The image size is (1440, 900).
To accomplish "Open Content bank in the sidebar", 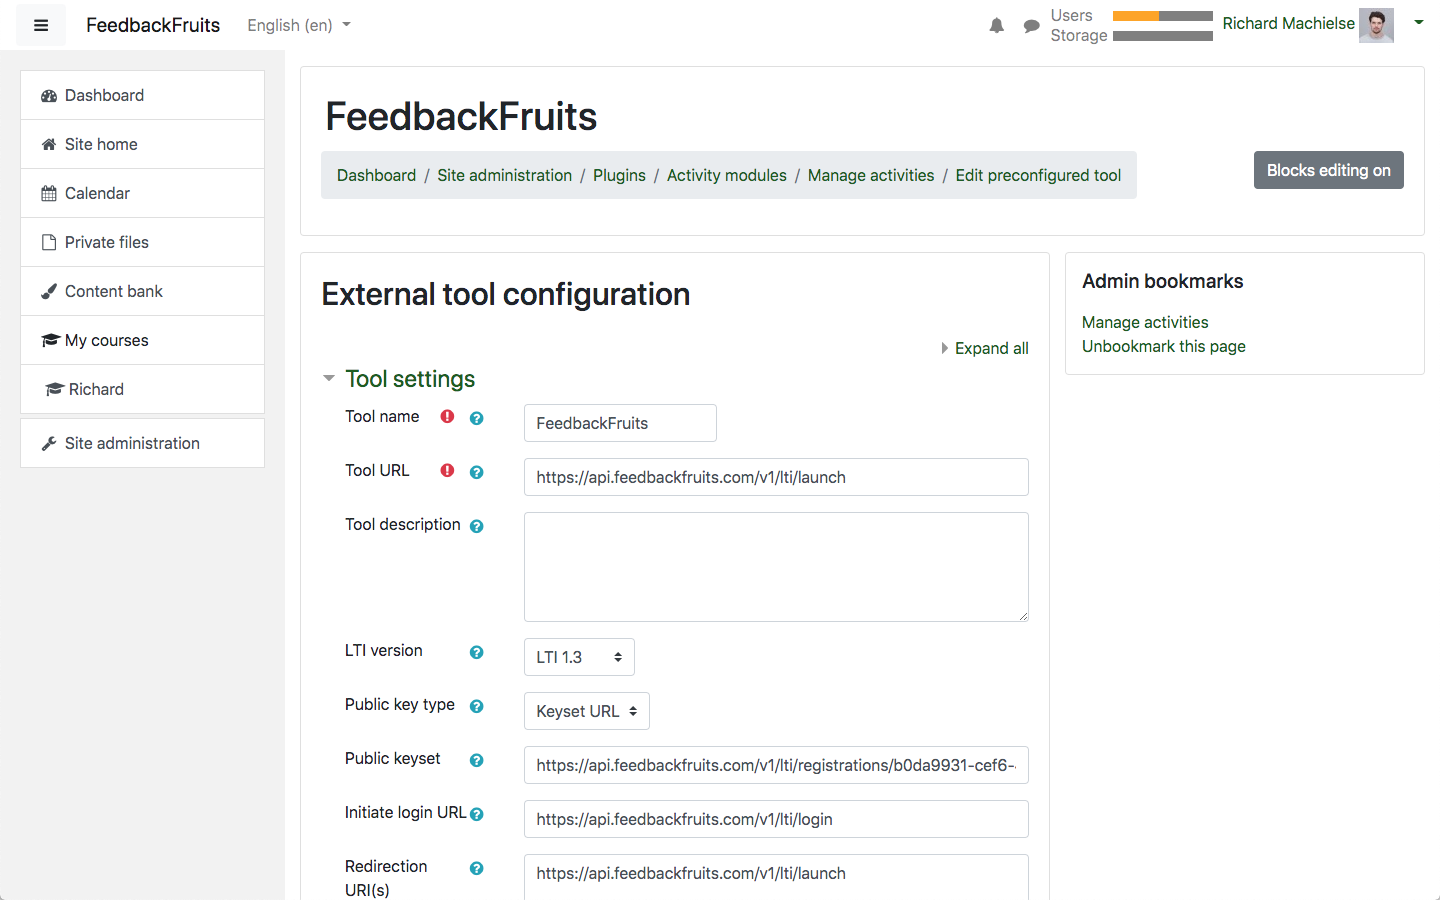I will coord(143,291).
